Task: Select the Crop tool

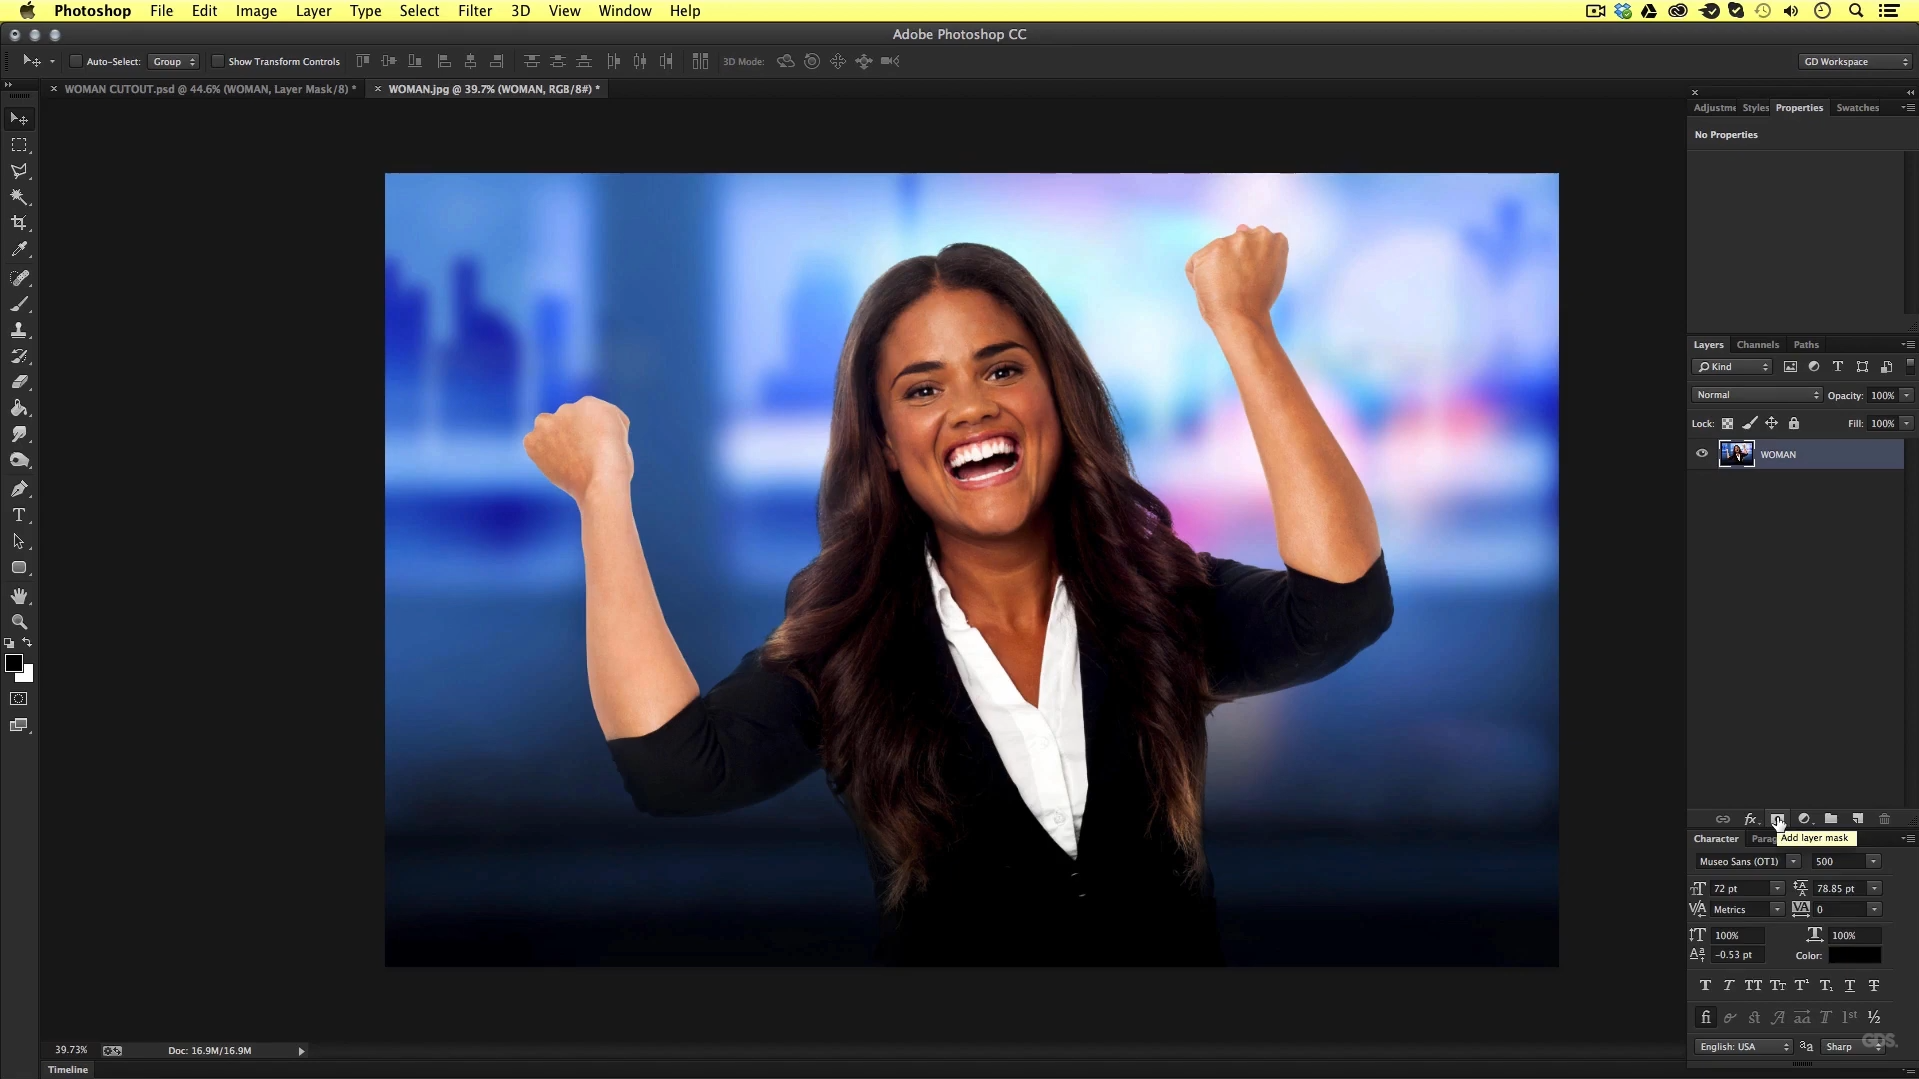Action: click(20, 223)
